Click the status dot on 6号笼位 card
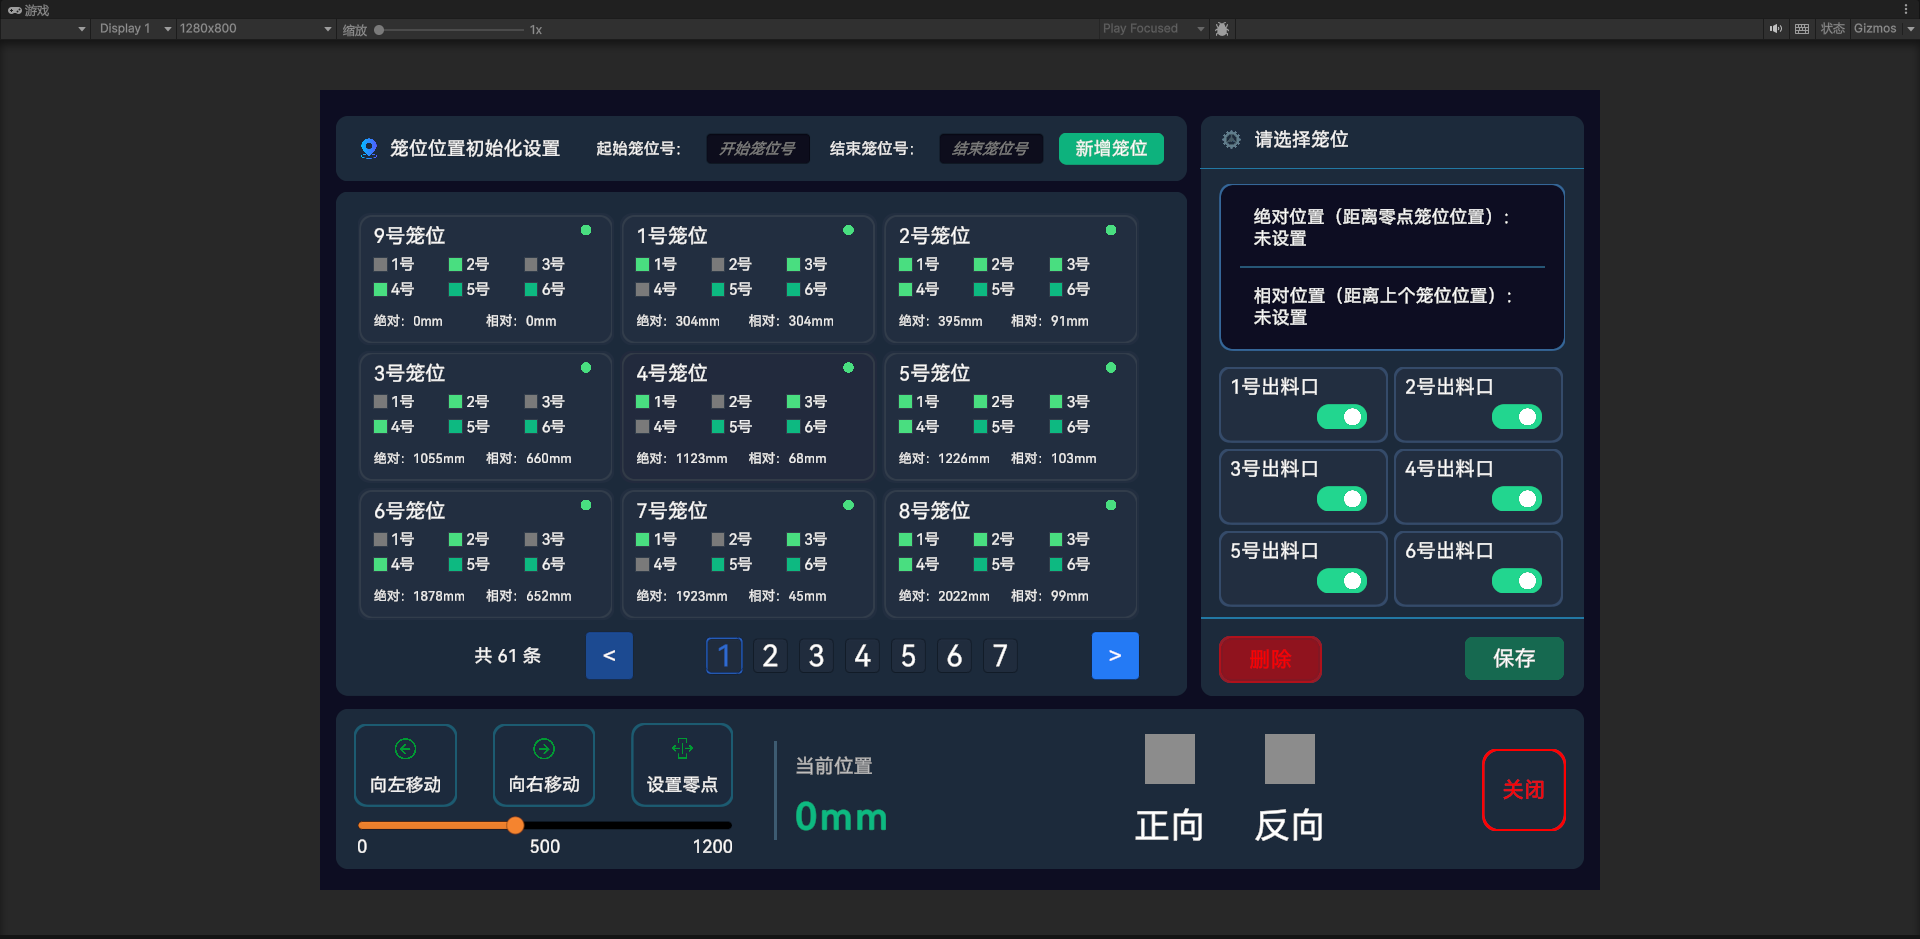 coord(586,505)
